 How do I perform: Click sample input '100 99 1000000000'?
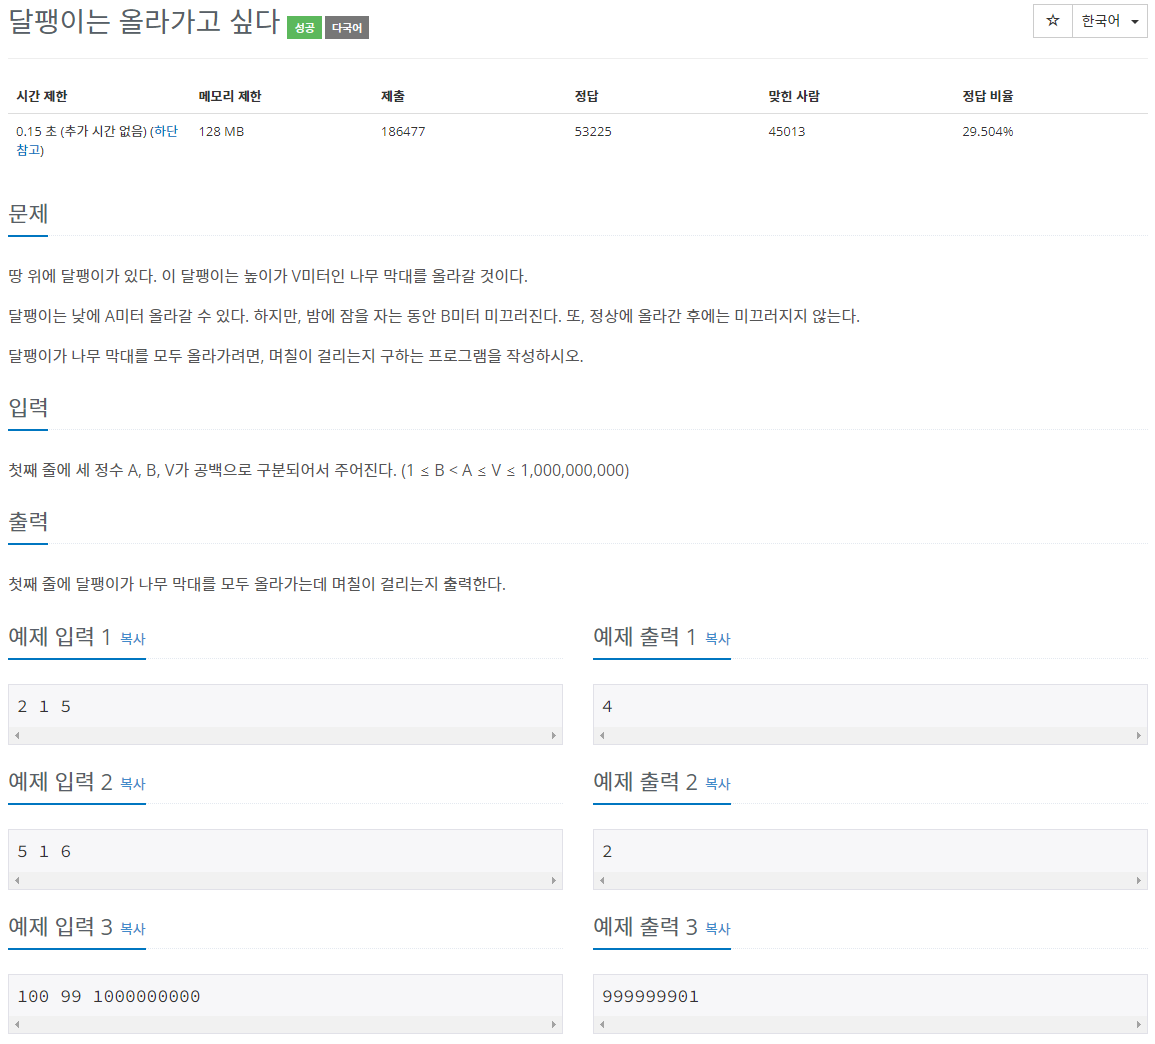click(x=108, y=997)
